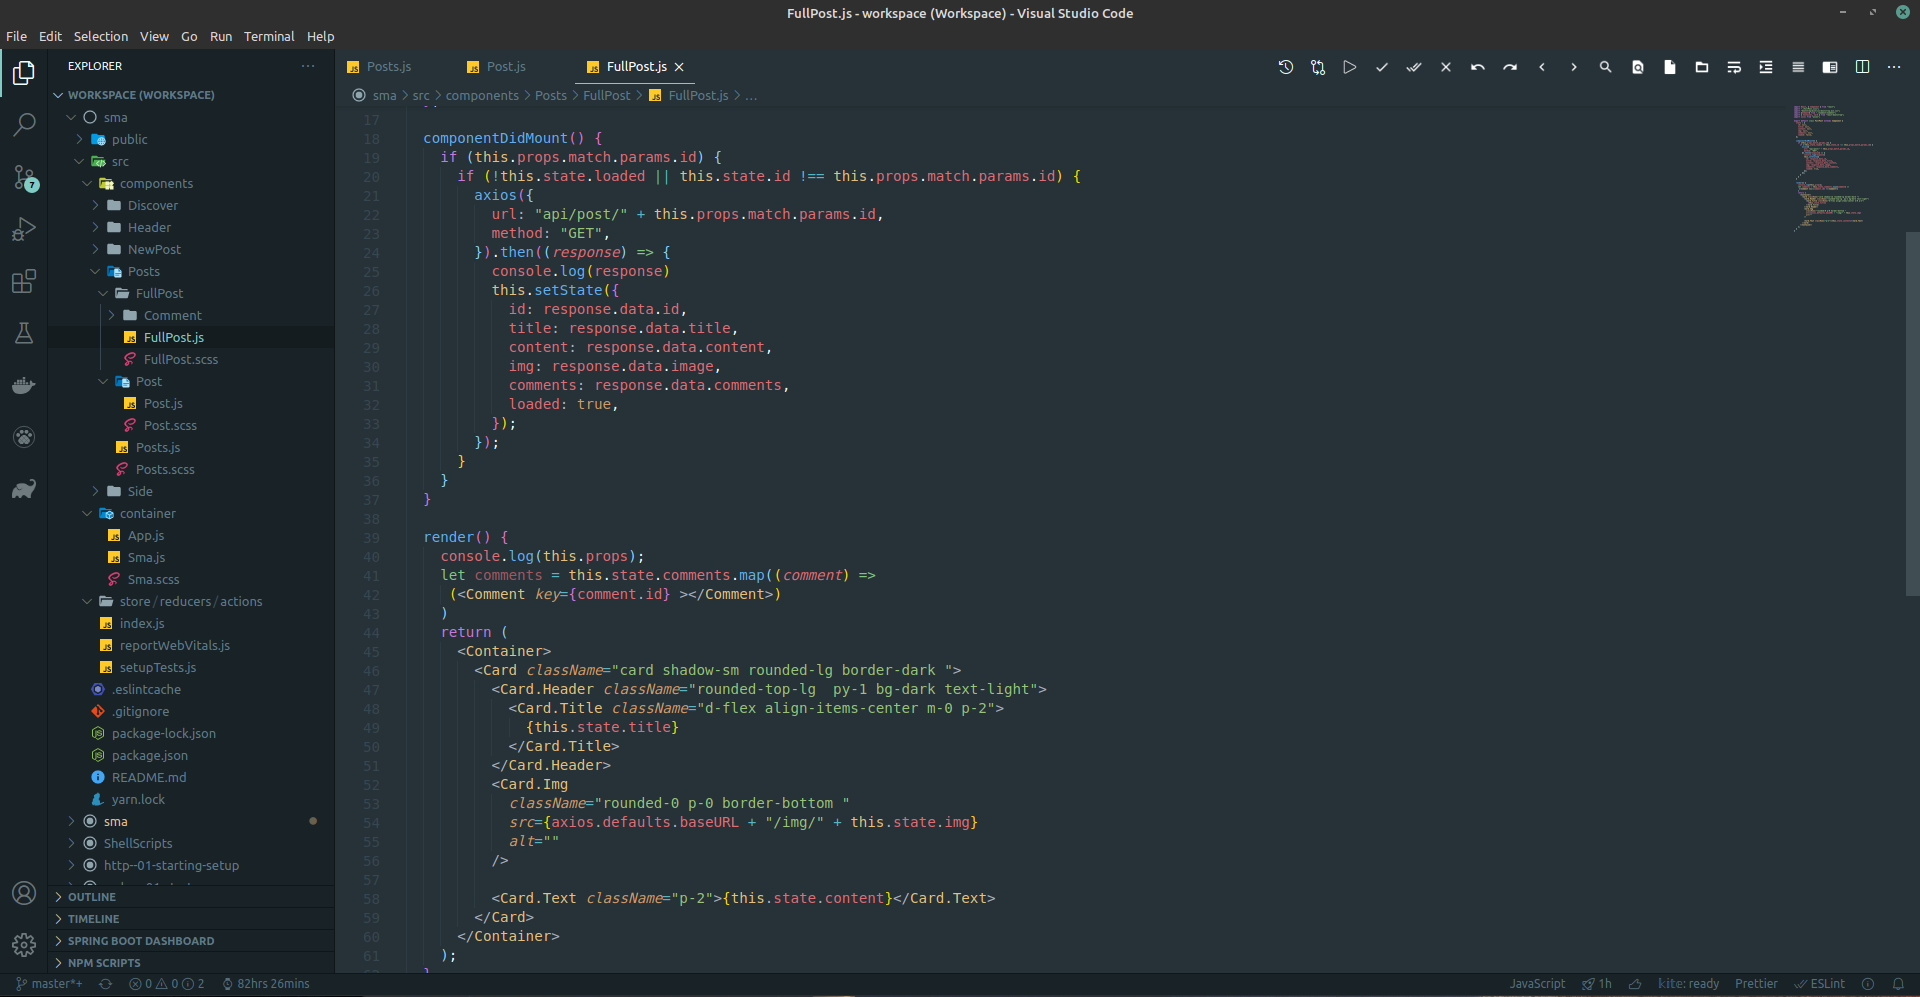Open the Source Control view with the badge
Image resolution: width=1920 pixels, height=997 pixels.
click(24, 178)
